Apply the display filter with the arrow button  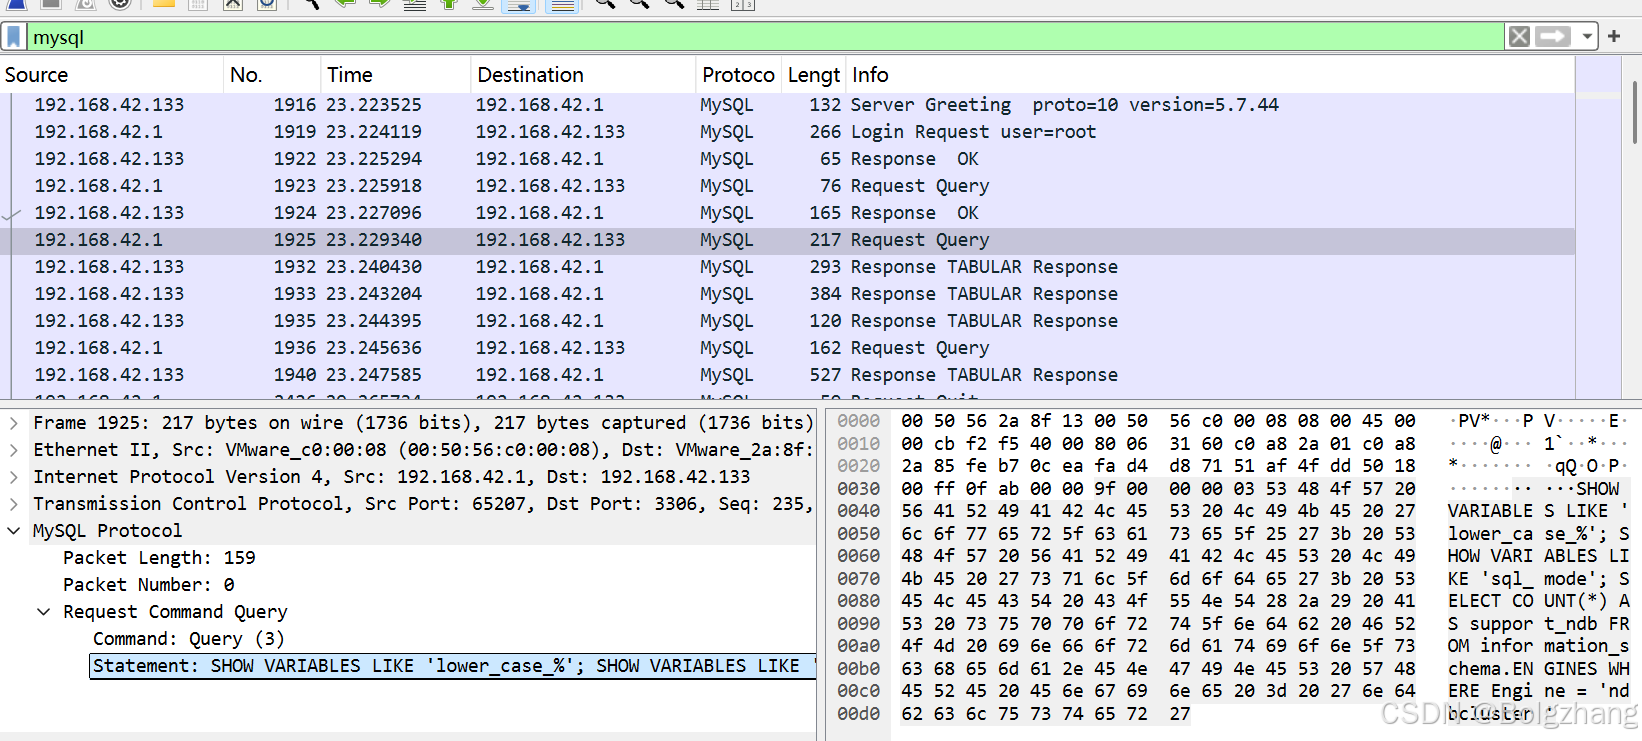tap(1553, 37)
